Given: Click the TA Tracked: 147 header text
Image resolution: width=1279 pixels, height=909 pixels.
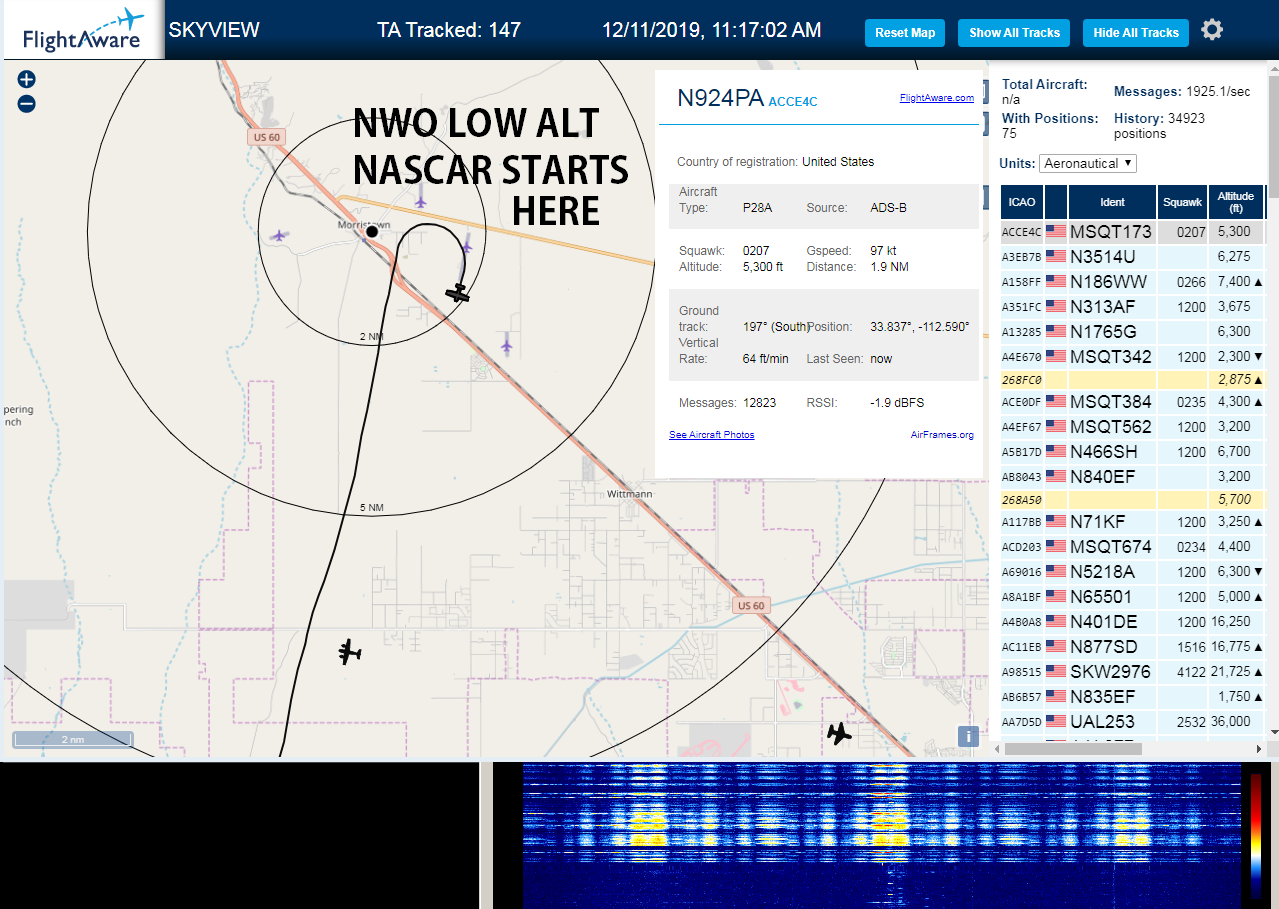Looking at the screenshot, I should tap(449, 30).
